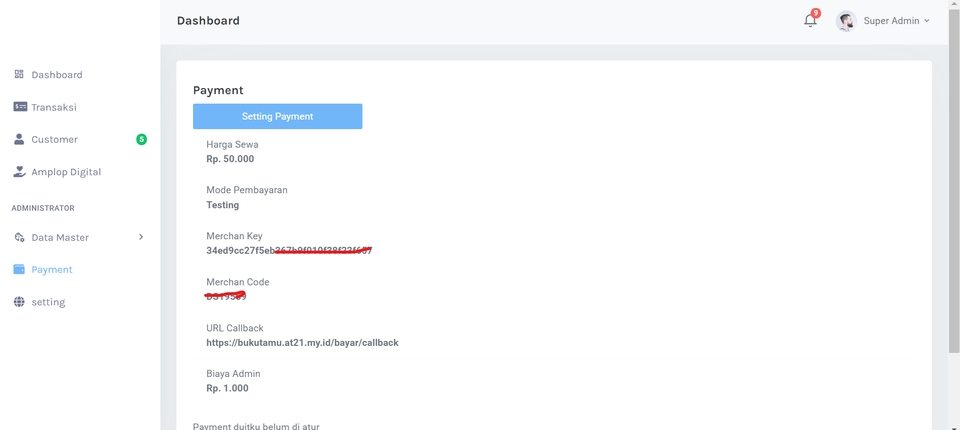Click the Harga Sewa label
Viewport: 960px width, 430px height.
[x=232, y=145]
